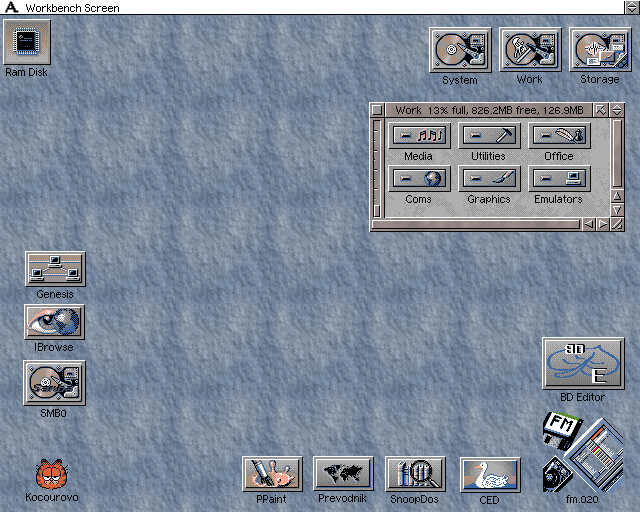Open the Emulators drawer in Work window
This screenshot has width=640, height=512.
559,178
